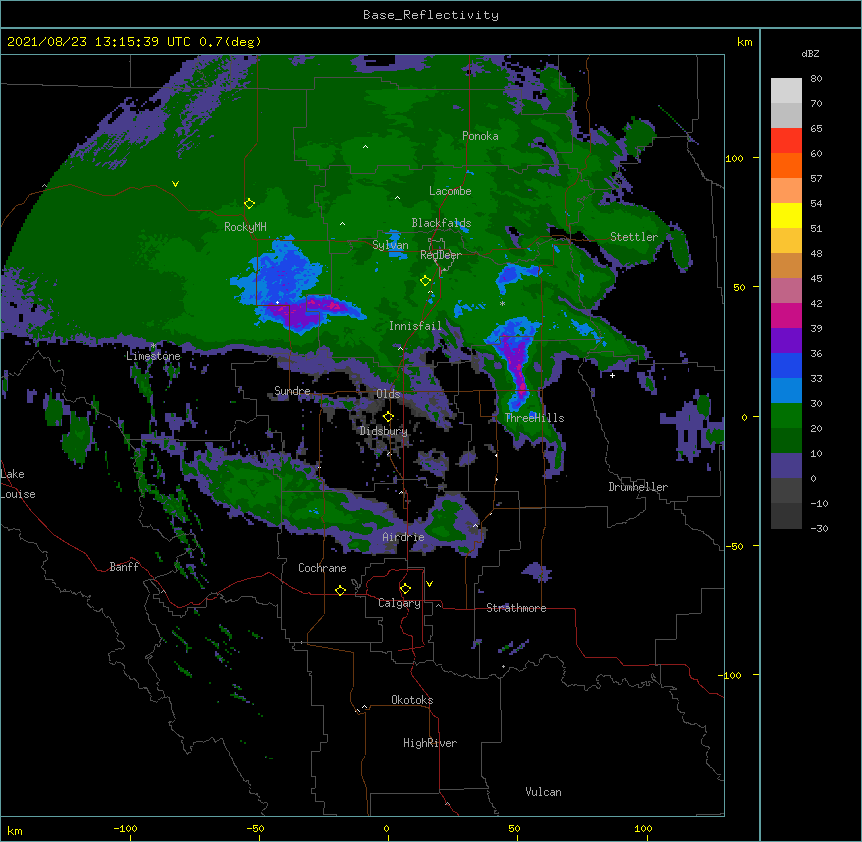Select the yellow diamond marker below Cochrane

340,590
